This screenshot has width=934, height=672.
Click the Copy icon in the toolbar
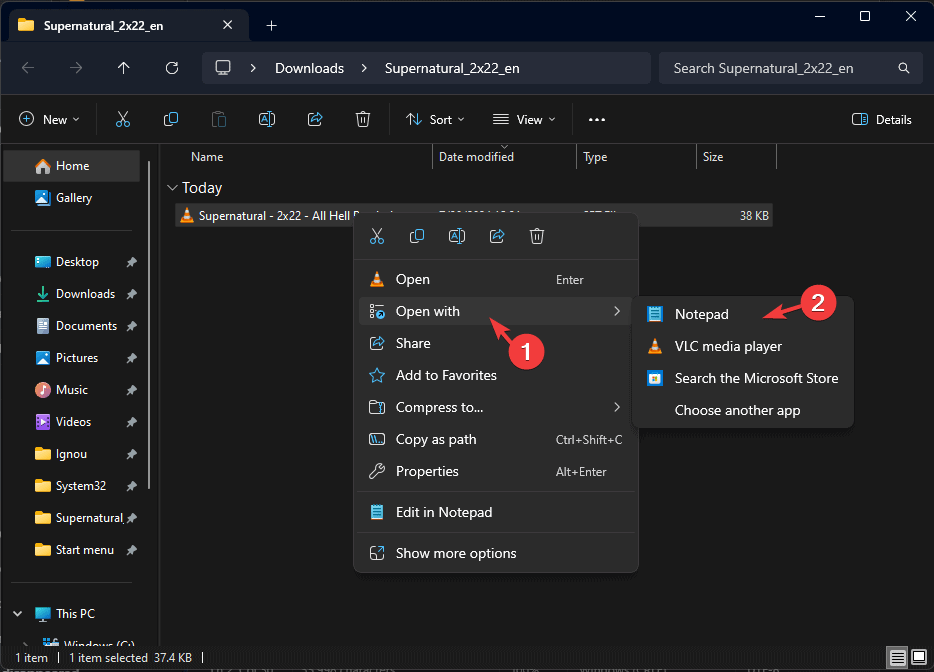point(171,119)
